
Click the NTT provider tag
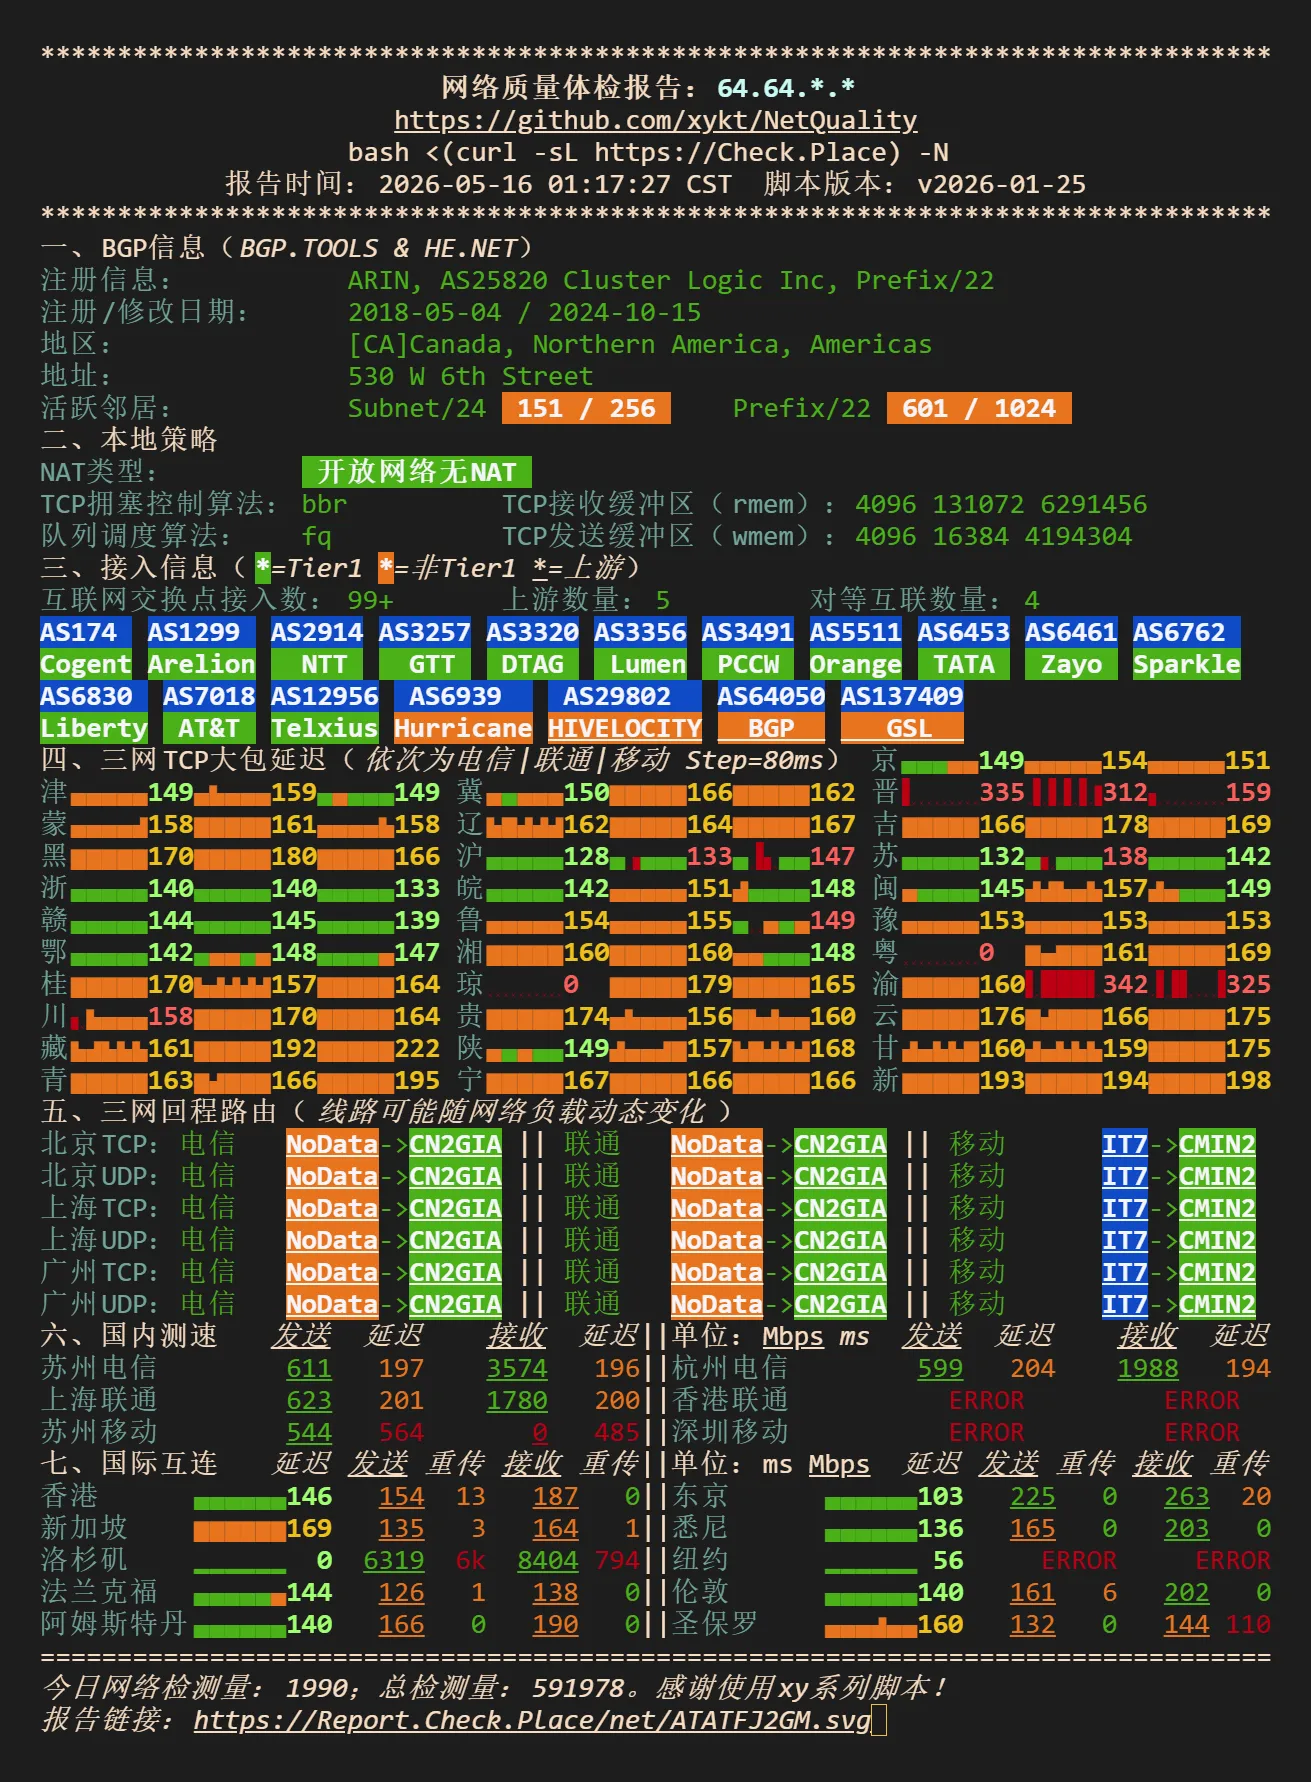point(317,664)
